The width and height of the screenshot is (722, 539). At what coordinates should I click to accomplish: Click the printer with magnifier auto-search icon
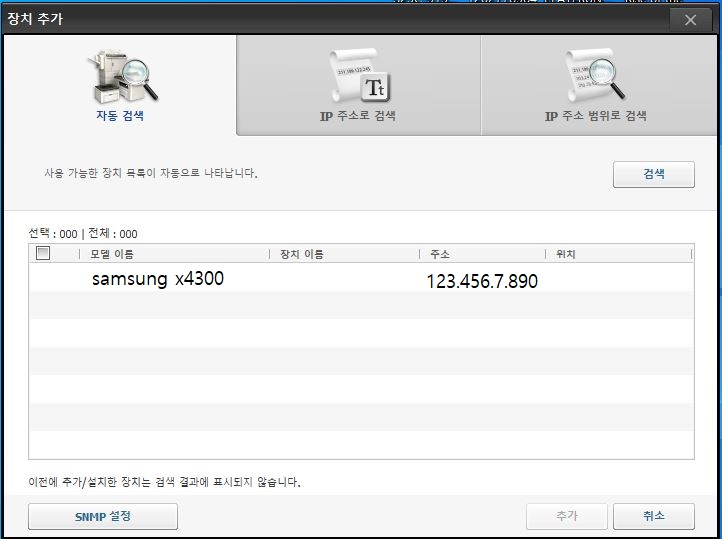click(x=123, y=77)
